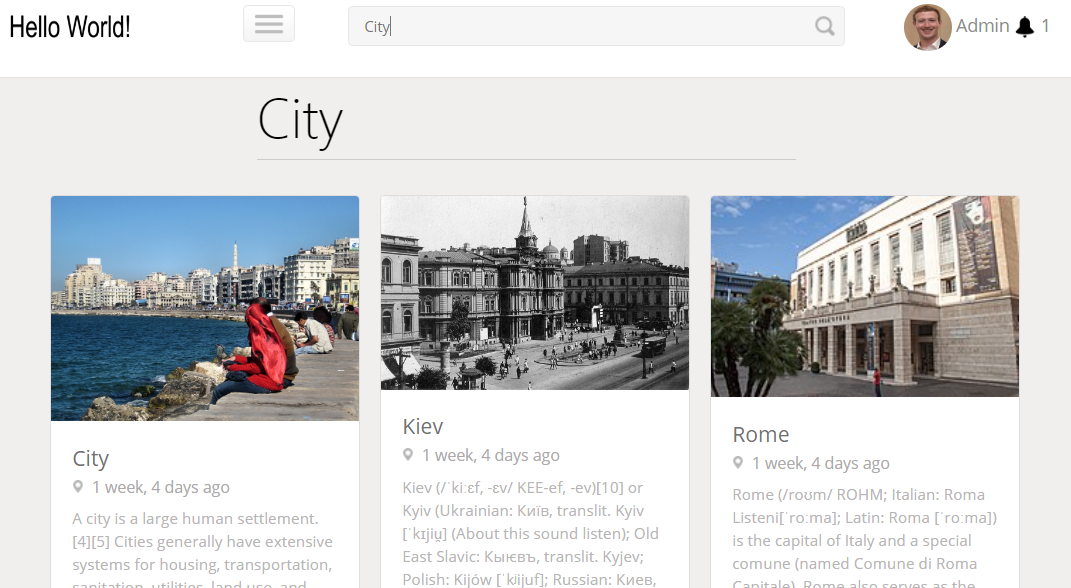Open the Rome card title
This screenshot has width=1071, height=588.
[x=761, y=434]
